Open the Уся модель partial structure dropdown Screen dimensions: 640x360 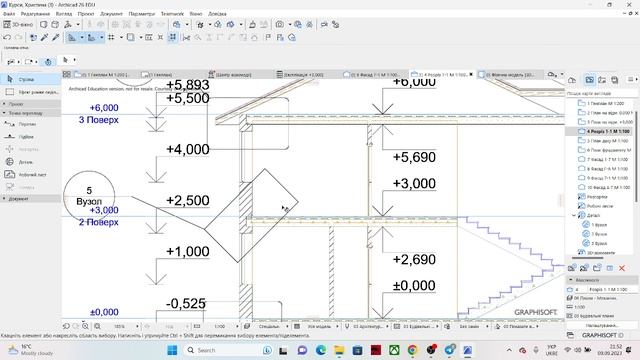[337, 326]
